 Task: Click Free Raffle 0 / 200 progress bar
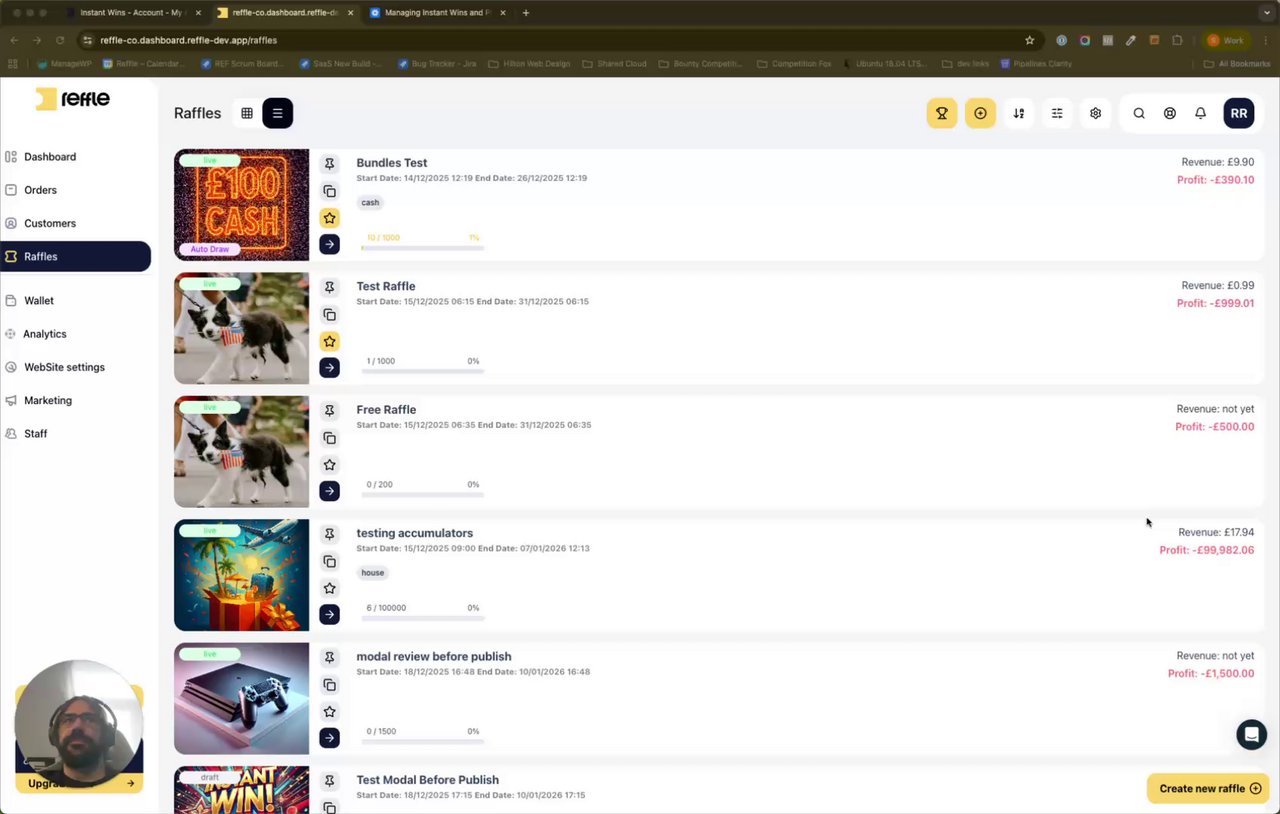click(423, 494)
